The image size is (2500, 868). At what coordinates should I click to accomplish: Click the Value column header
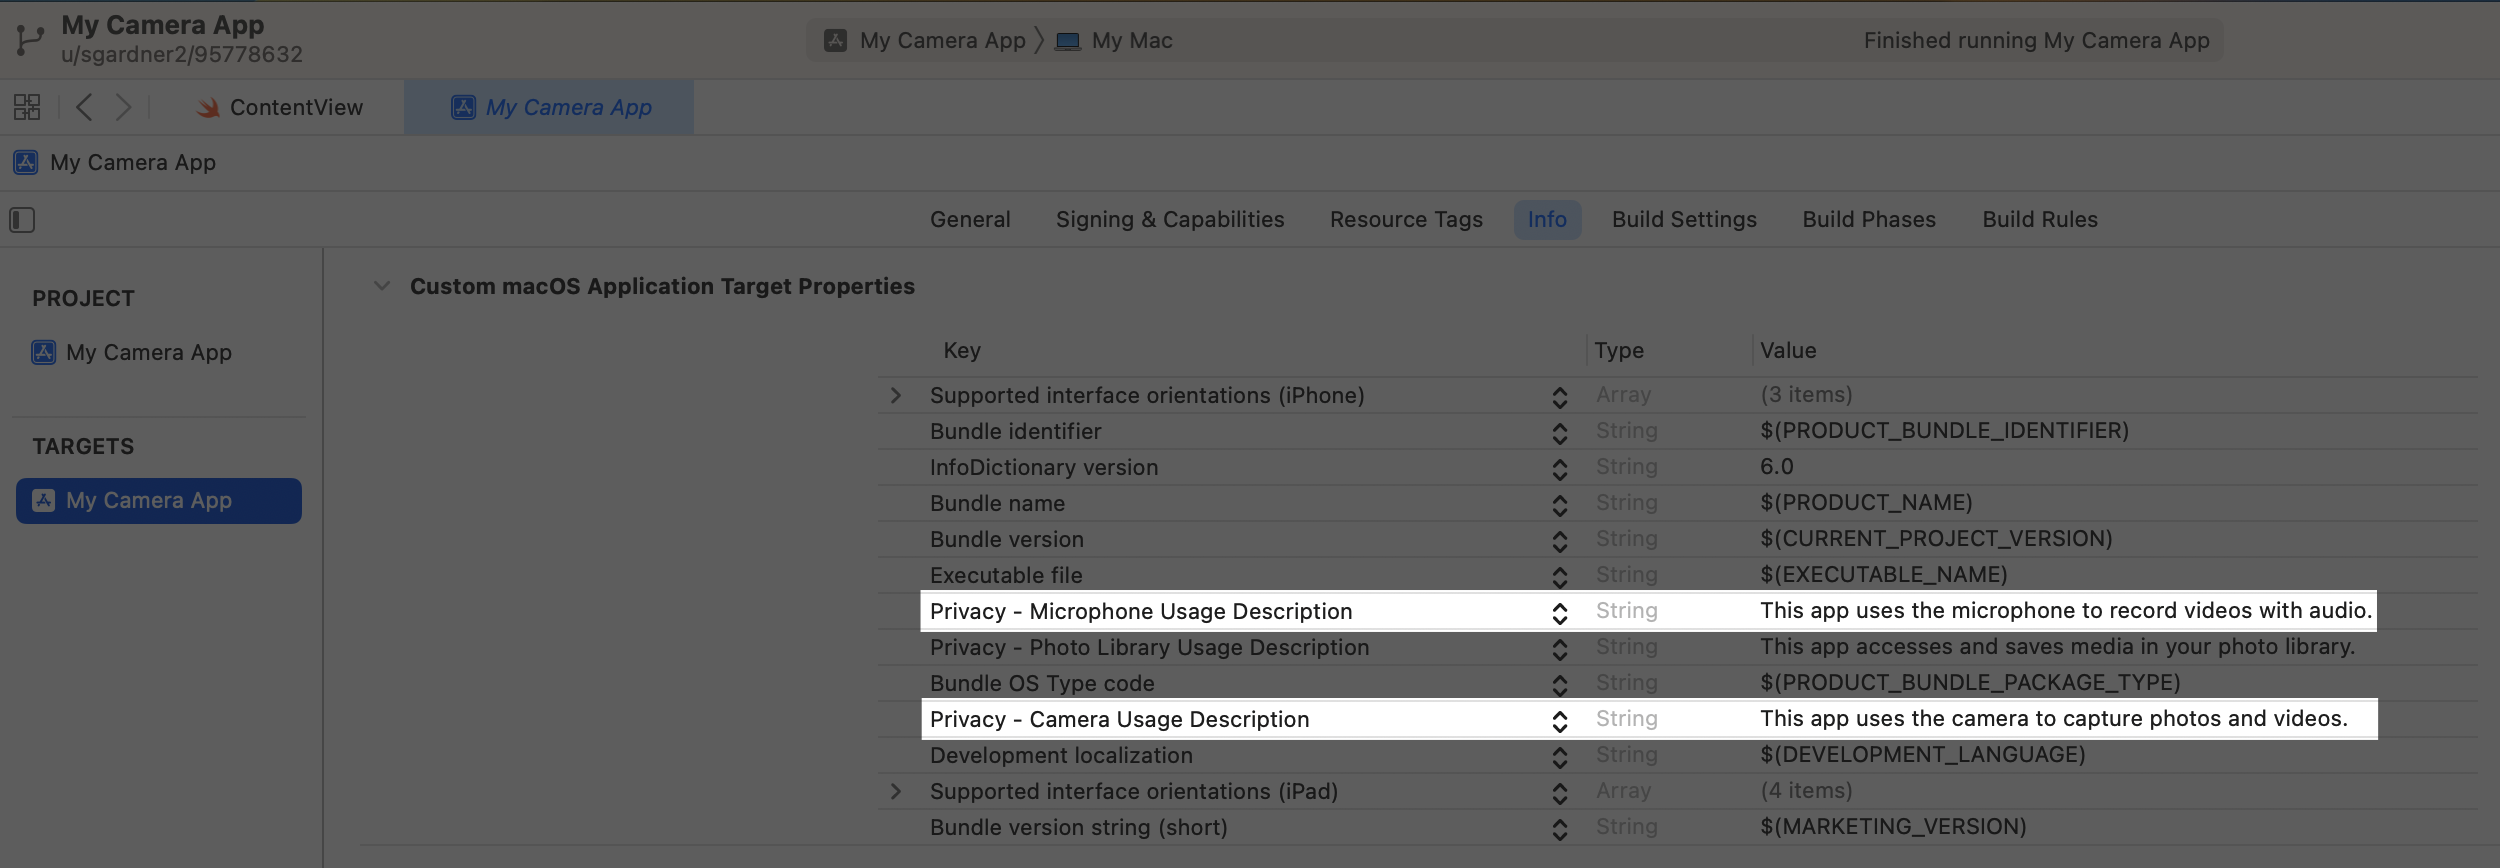(1788, 350)
